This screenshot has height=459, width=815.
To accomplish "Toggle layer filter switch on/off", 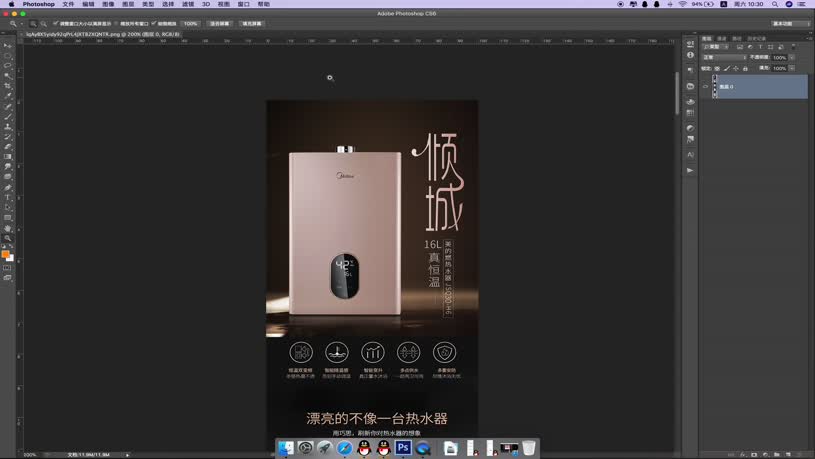I will click(x=794, y=47).
